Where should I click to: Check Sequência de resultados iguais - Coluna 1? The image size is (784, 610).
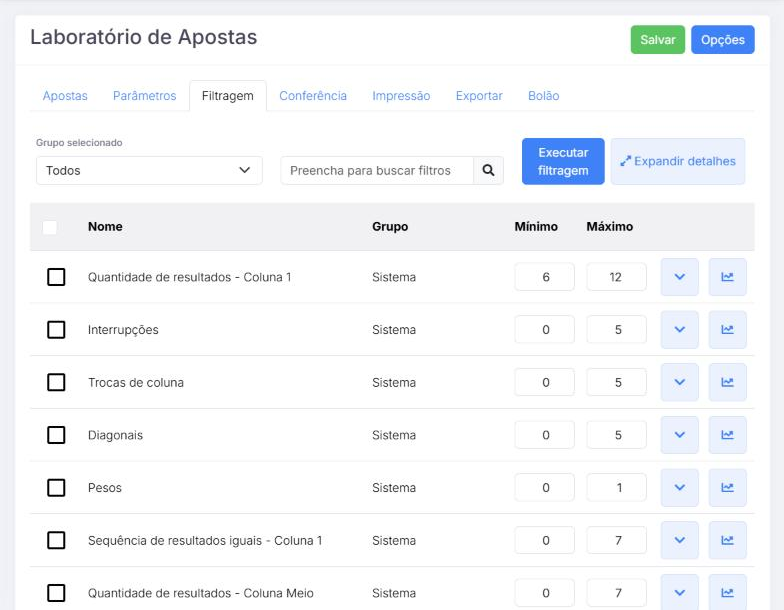56,540
